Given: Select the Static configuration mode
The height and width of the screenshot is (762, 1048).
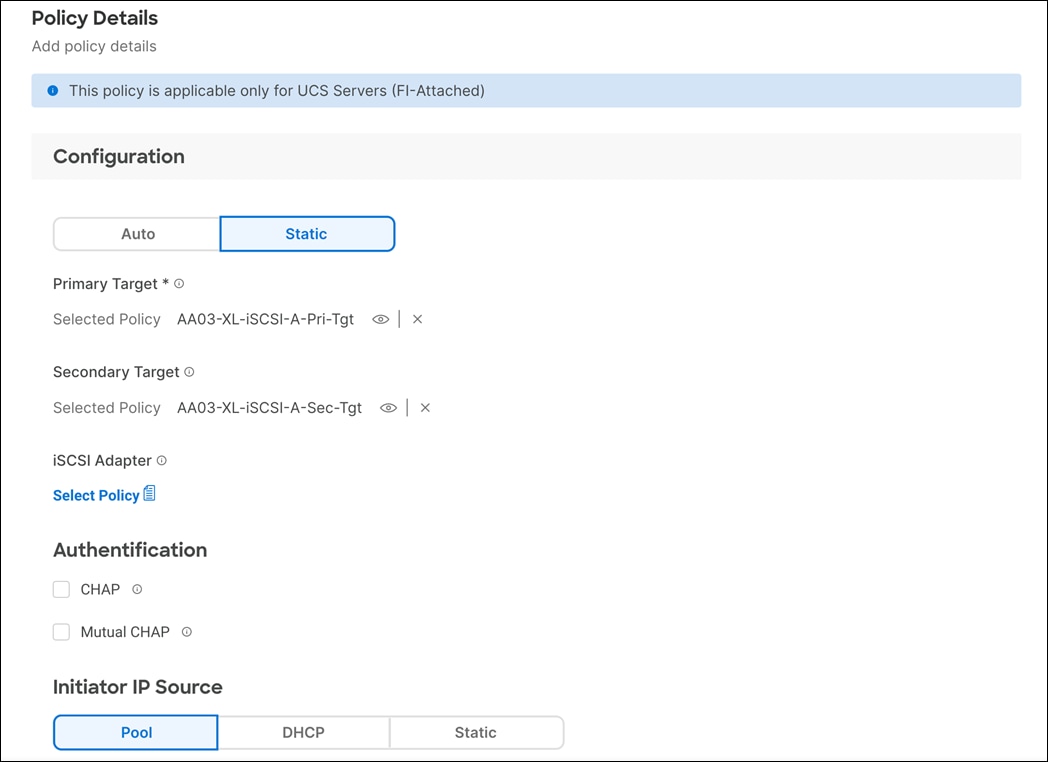Looking at the screenshot, I should tap(306, 233).
